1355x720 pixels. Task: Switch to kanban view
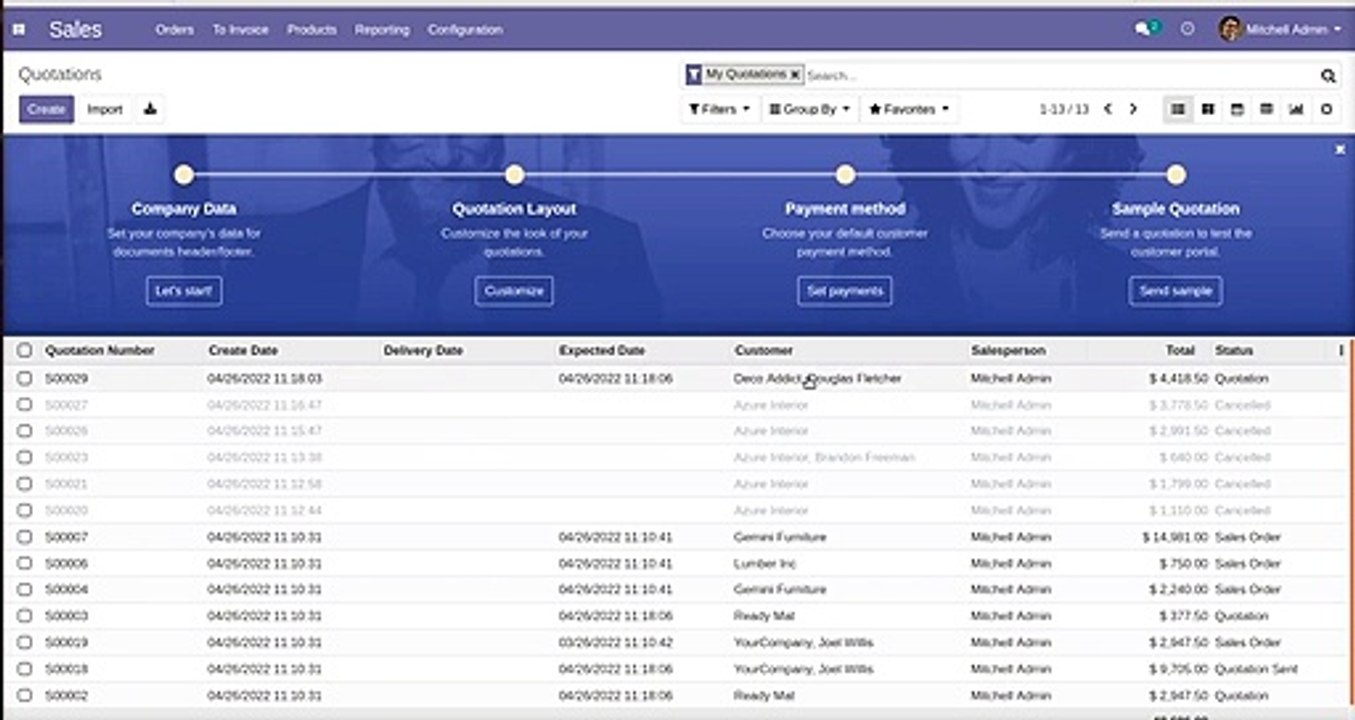click(1208, 109)
